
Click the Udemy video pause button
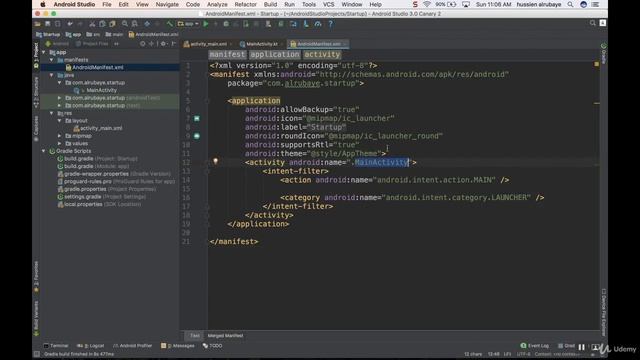tap(582, 347)
